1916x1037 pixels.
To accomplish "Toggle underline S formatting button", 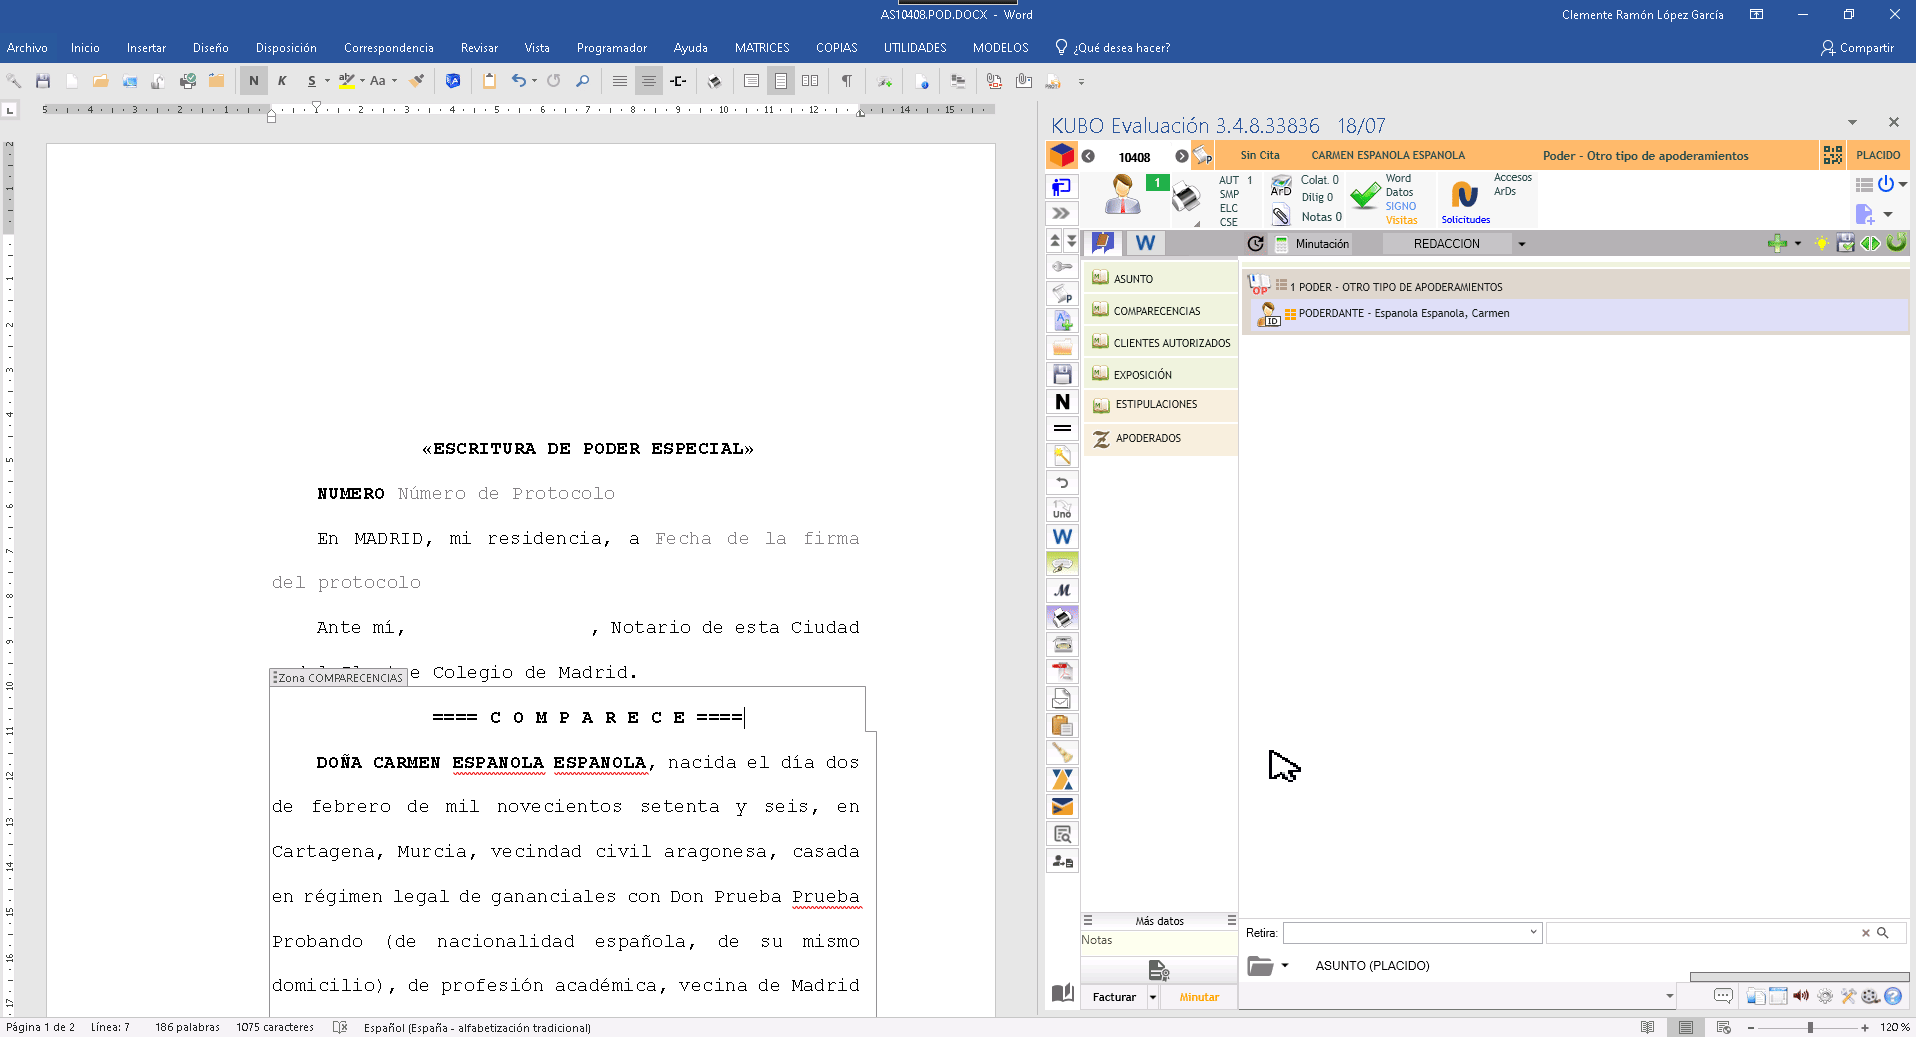I will click(312, 81).
